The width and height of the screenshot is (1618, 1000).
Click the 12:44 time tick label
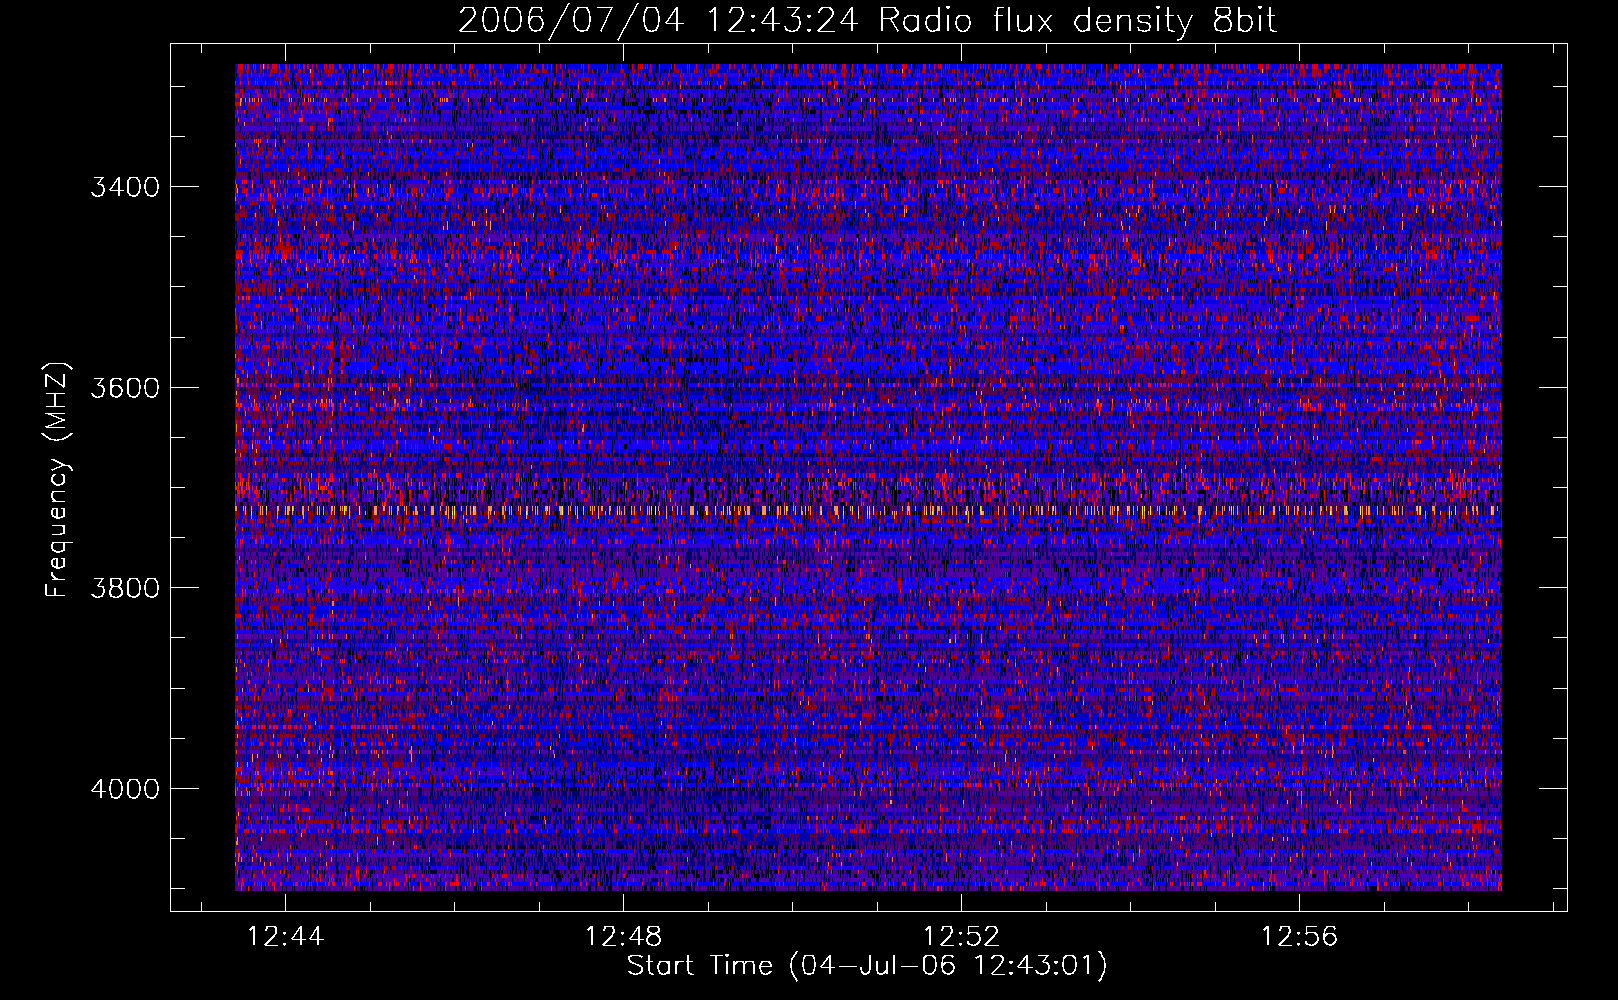286,936
